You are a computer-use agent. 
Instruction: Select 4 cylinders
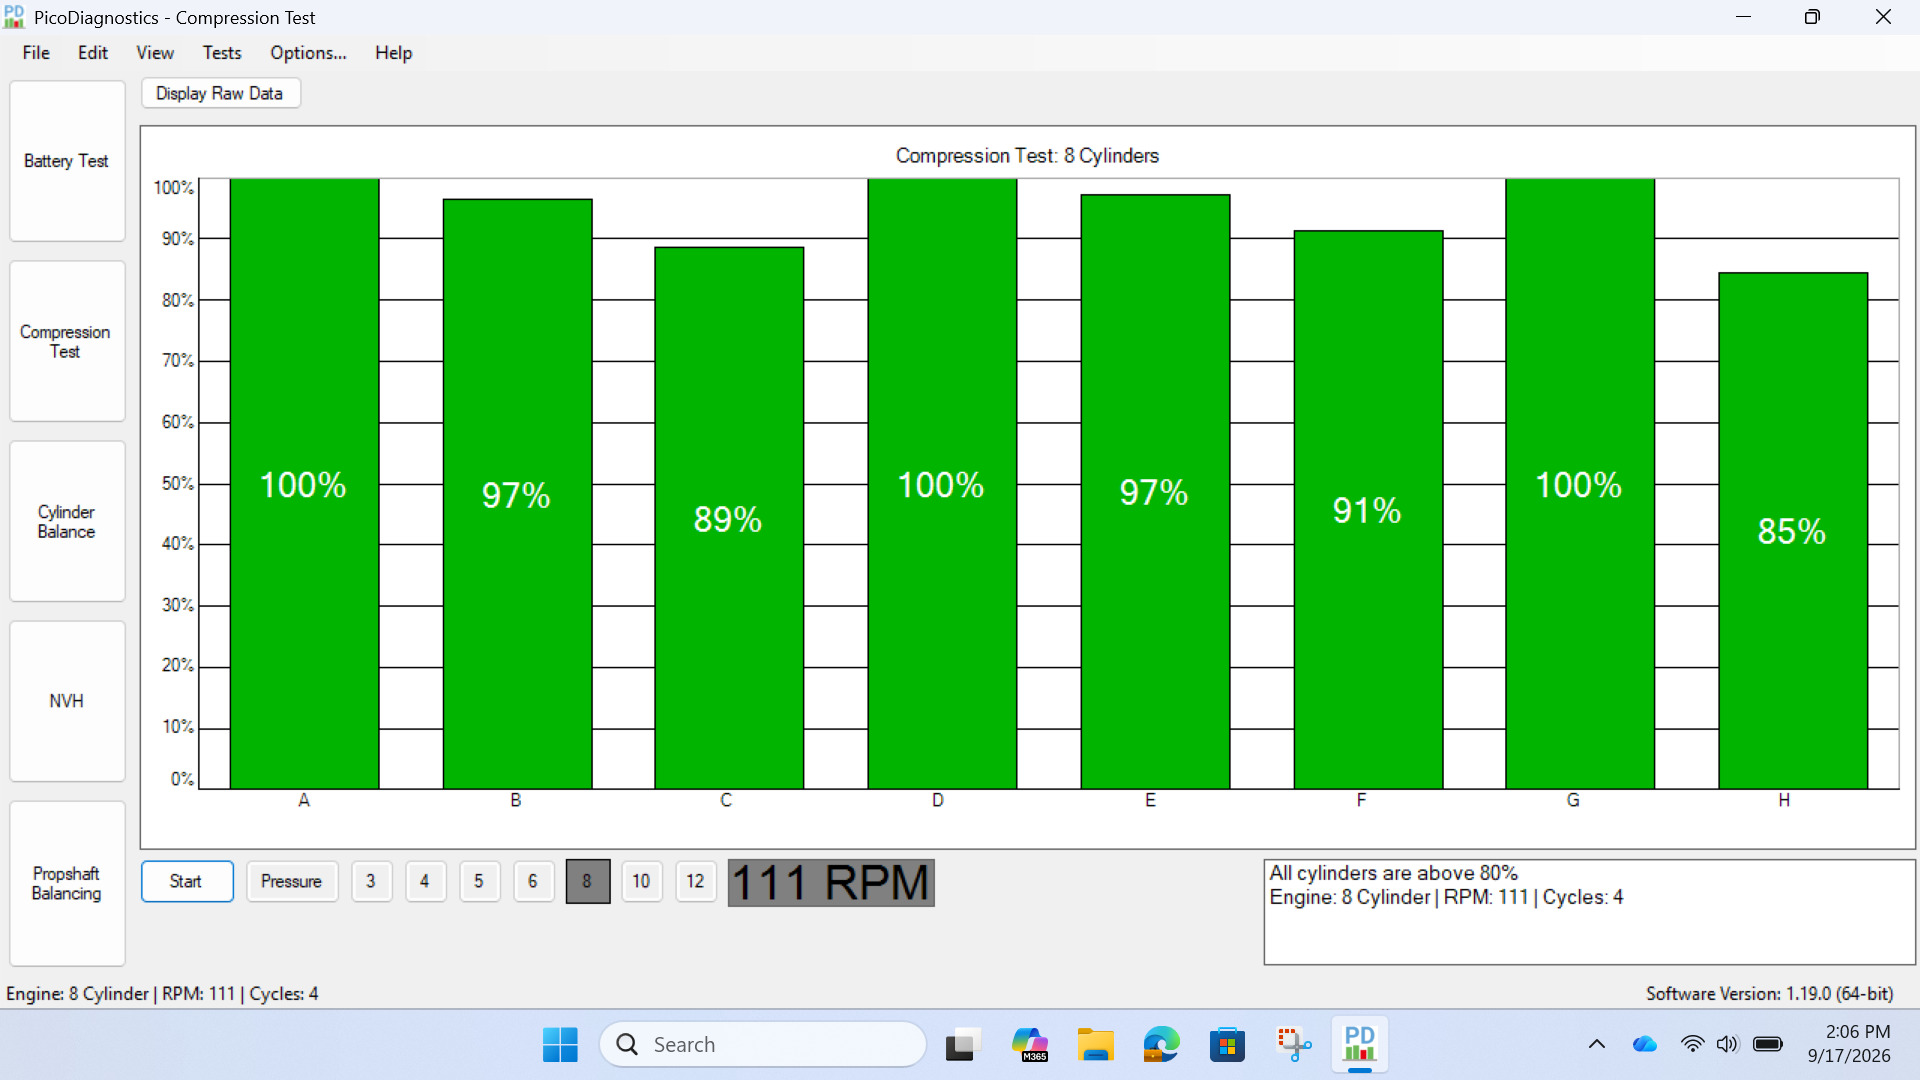[x=425, y=881]
